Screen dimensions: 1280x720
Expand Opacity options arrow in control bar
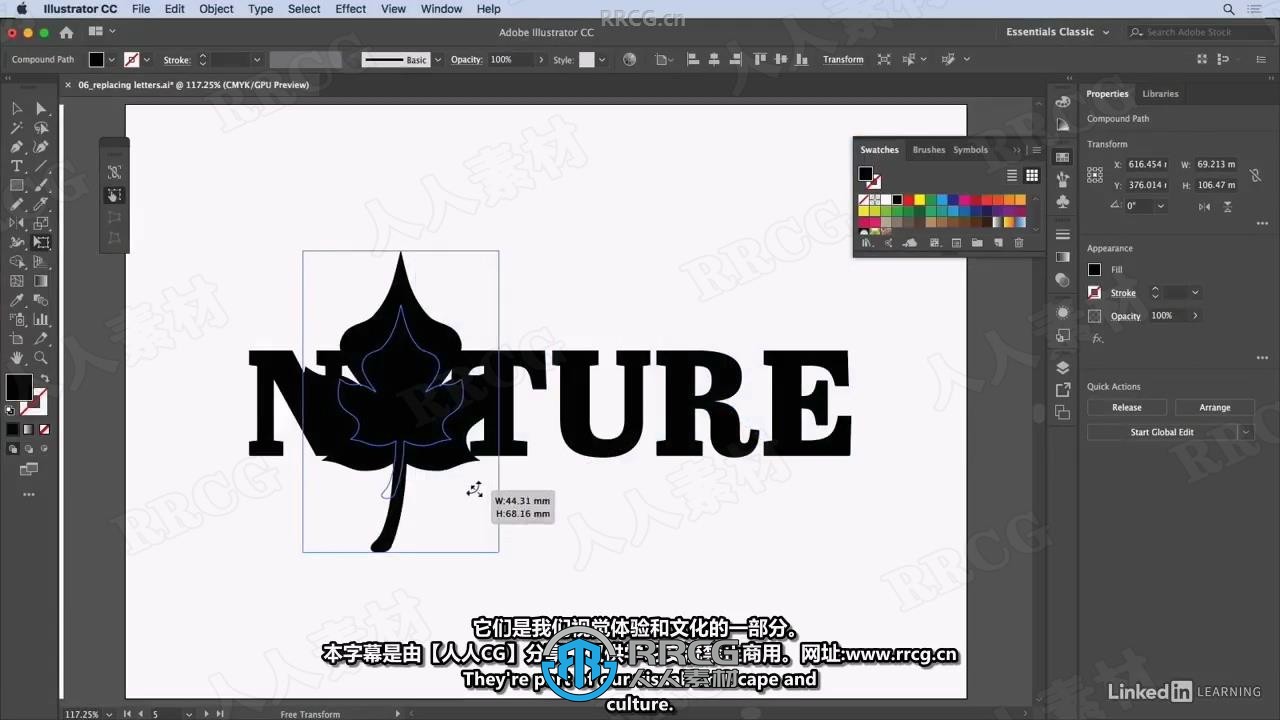pos(542,60)
